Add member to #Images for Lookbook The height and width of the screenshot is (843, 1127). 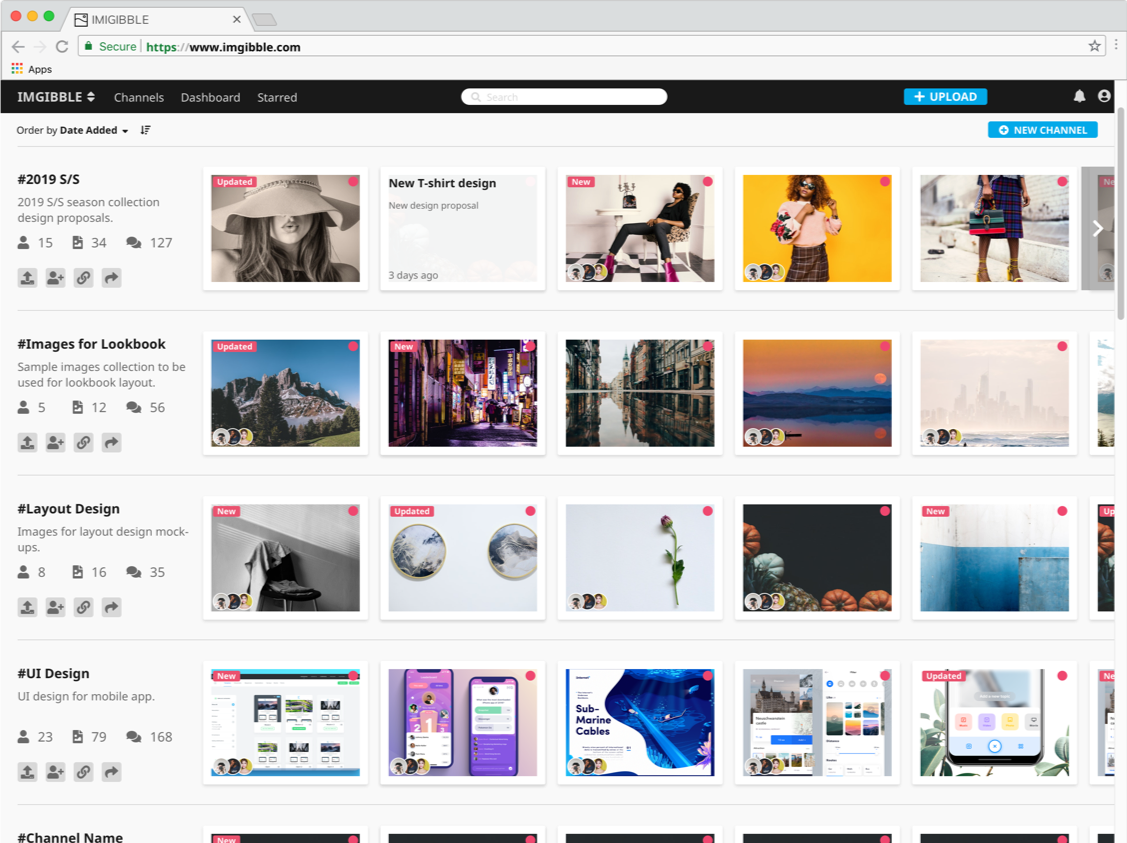coord(55,442)
